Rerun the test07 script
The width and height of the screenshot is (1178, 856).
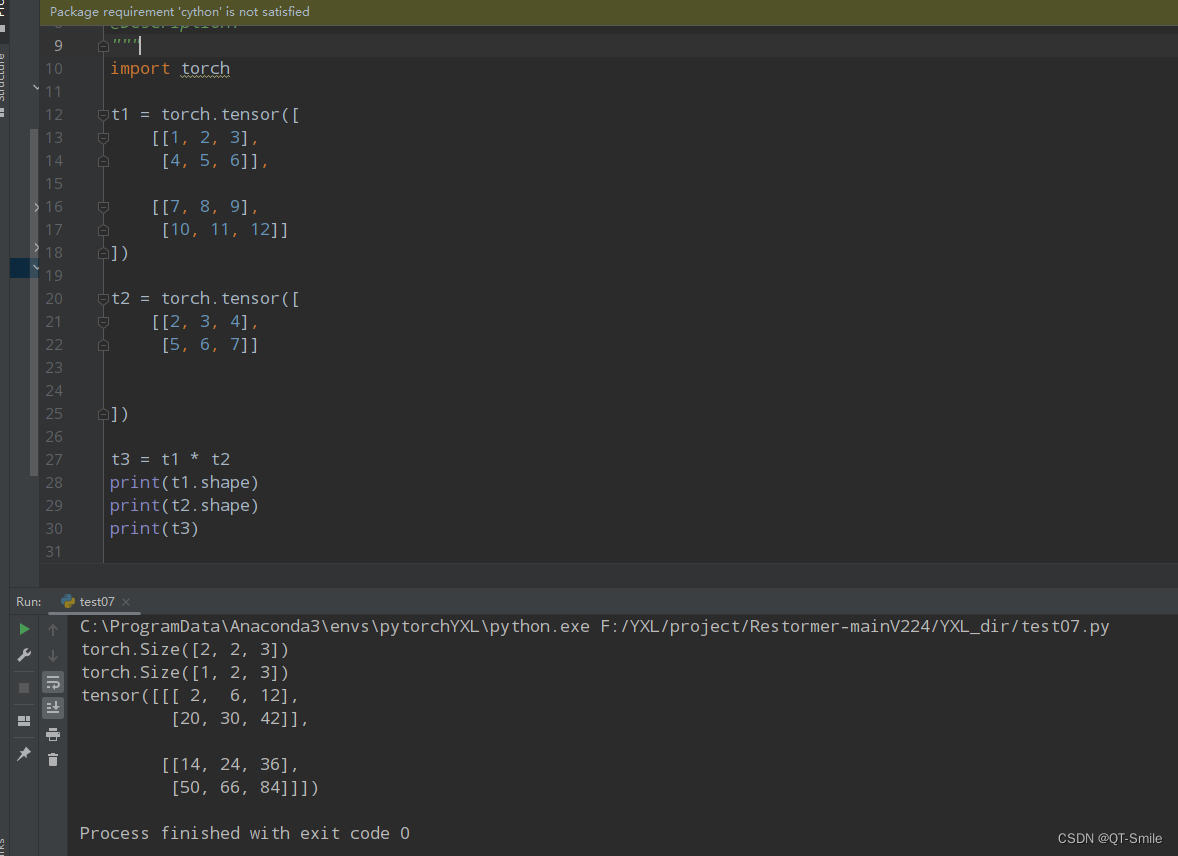click(x=24, y=628)
